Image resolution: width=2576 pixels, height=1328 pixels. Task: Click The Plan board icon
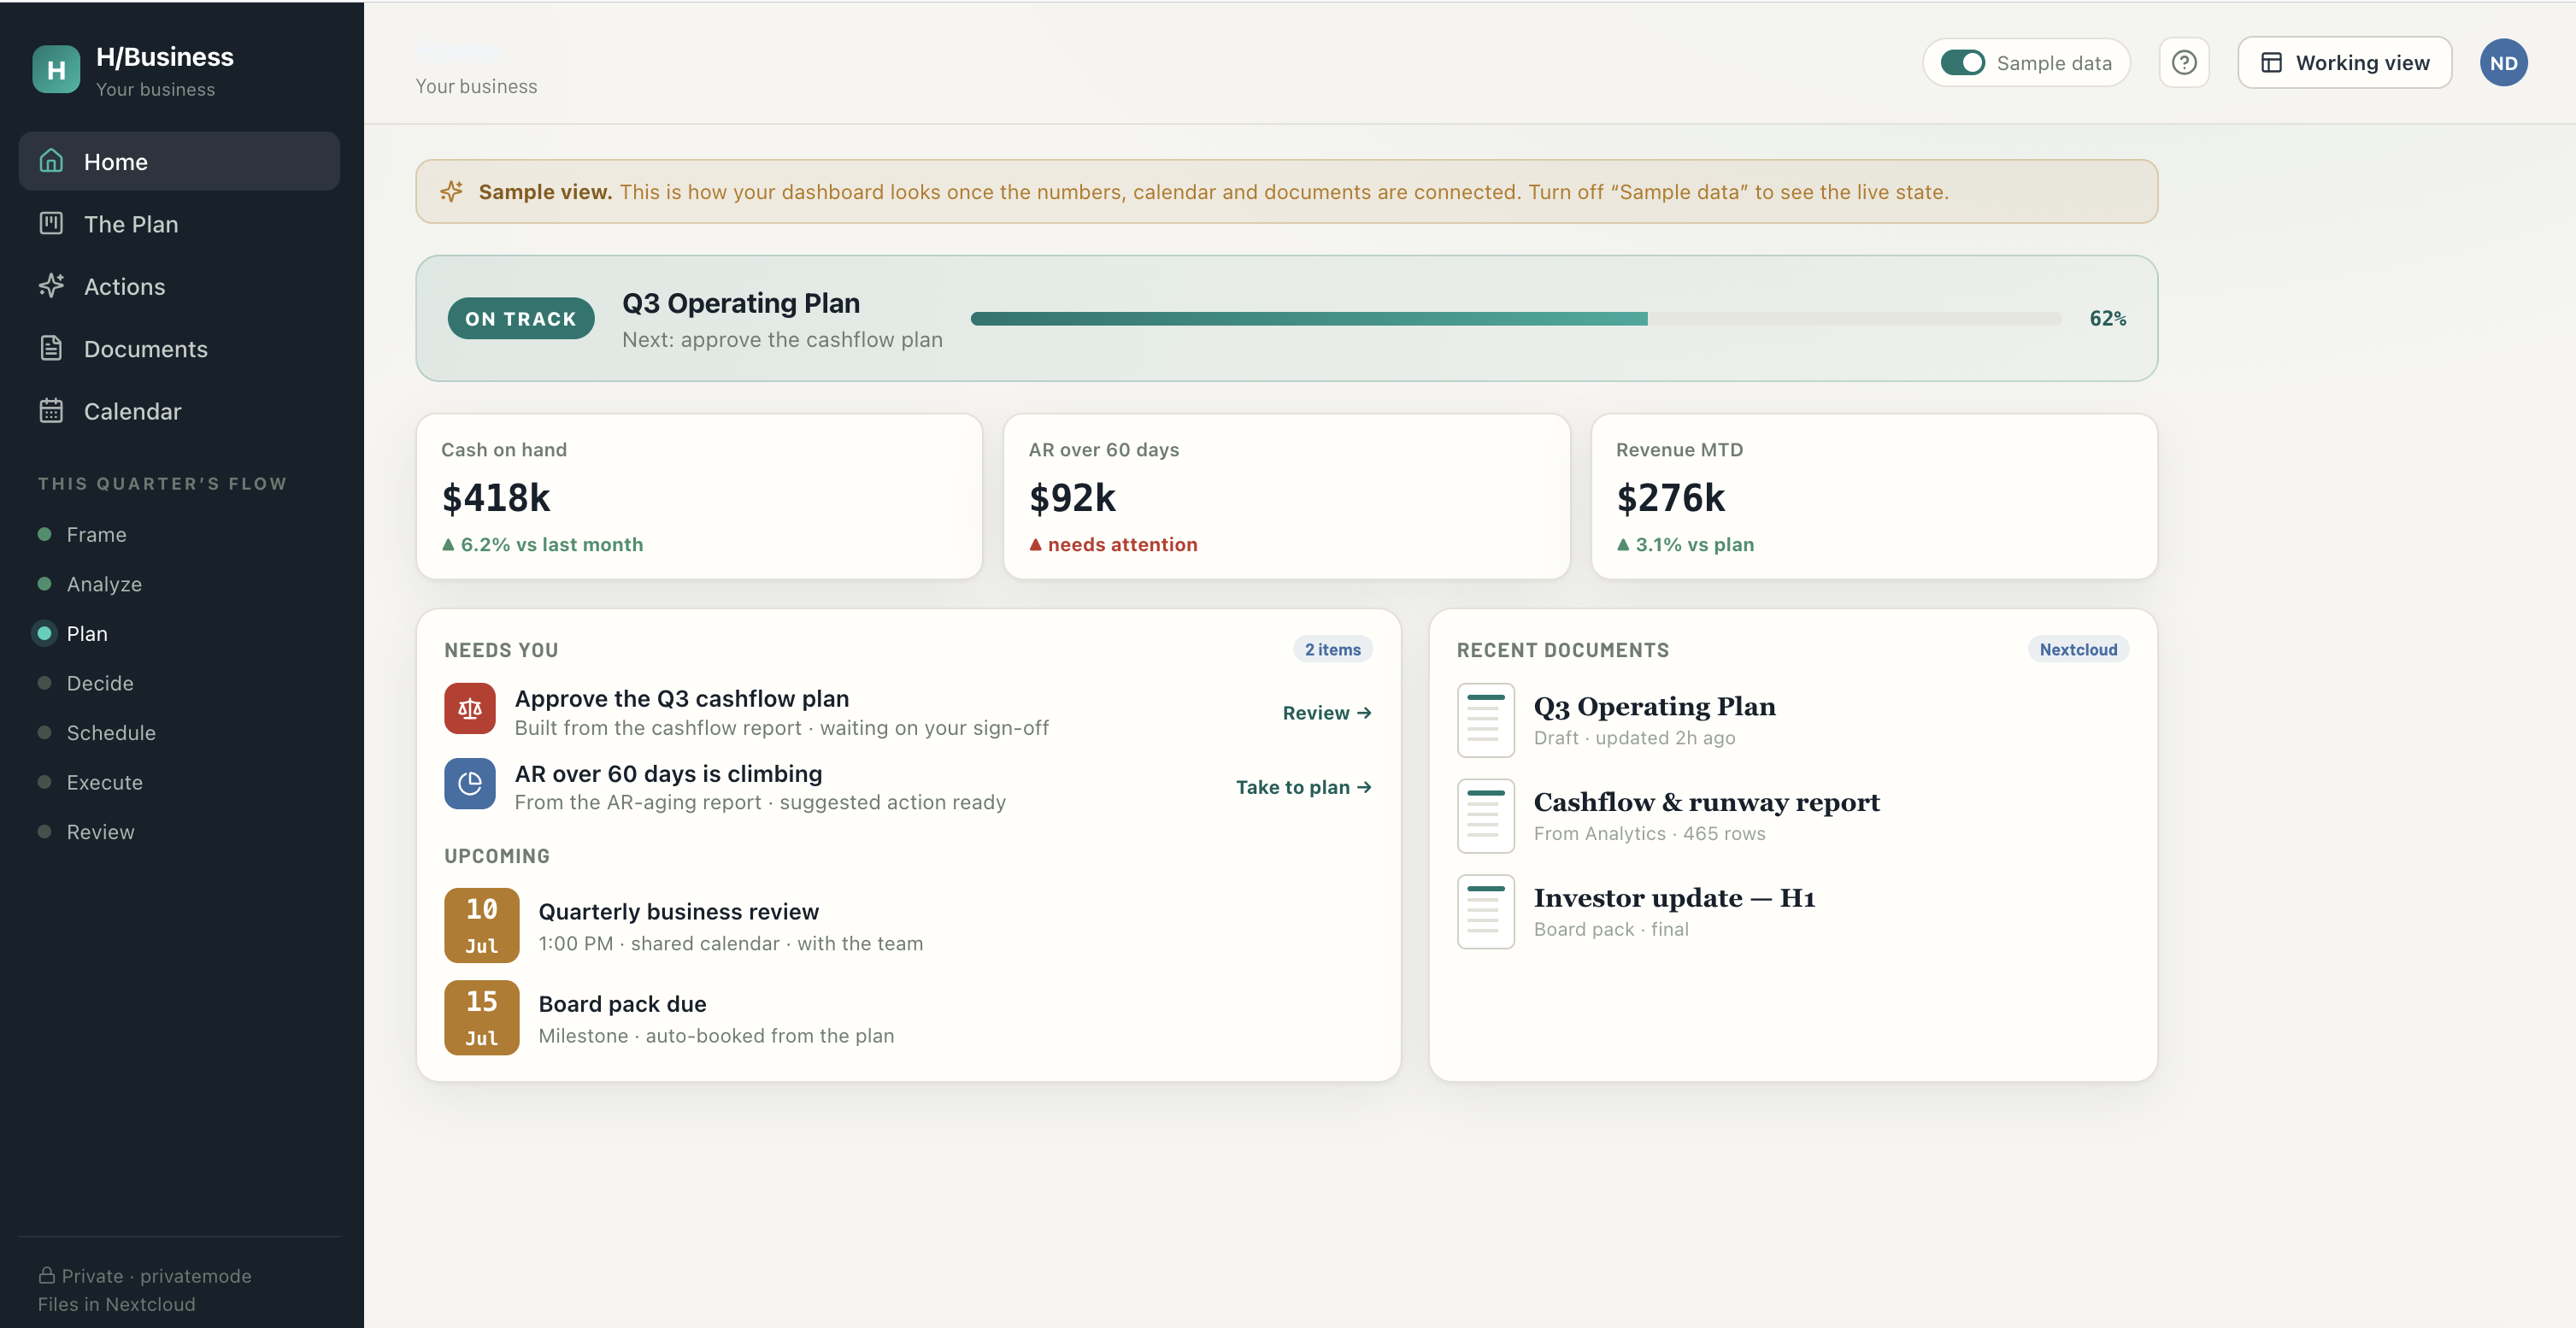(x=51, y=223)
